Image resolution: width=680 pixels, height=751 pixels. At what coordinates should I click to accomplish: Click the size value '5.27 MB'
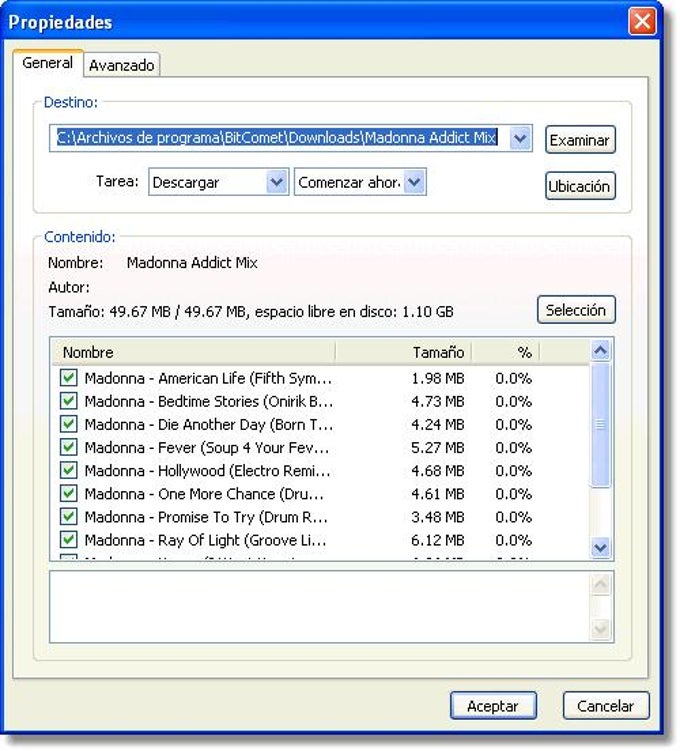click(438, 448)
